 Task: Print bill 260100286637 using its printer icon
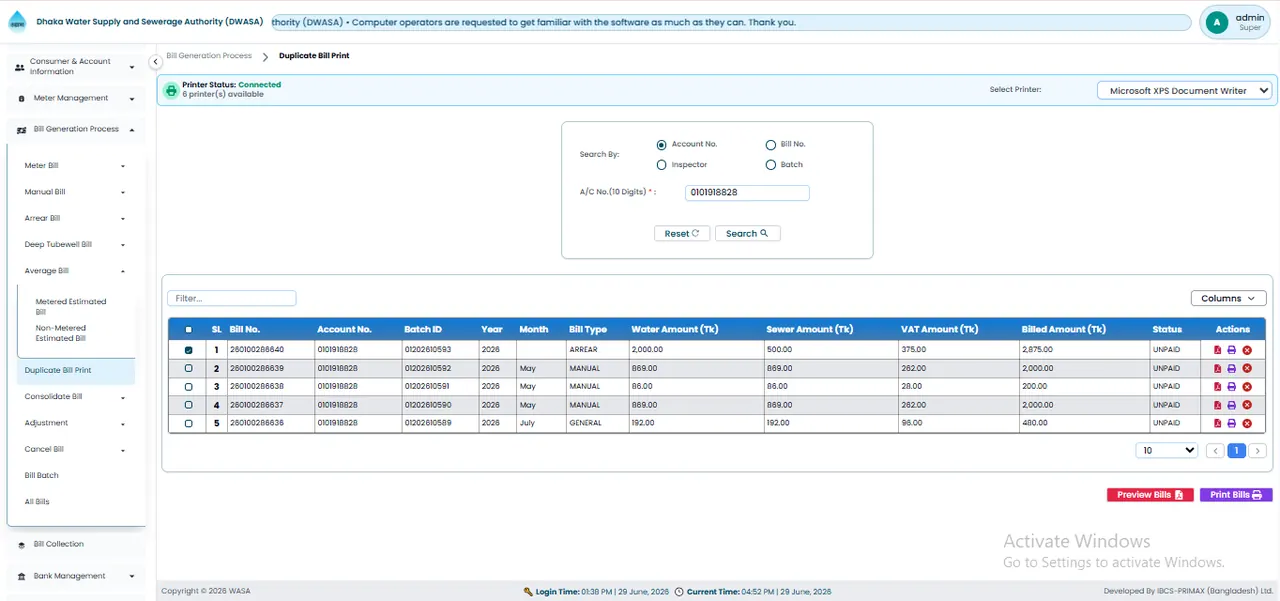(x=1232, y=405)
